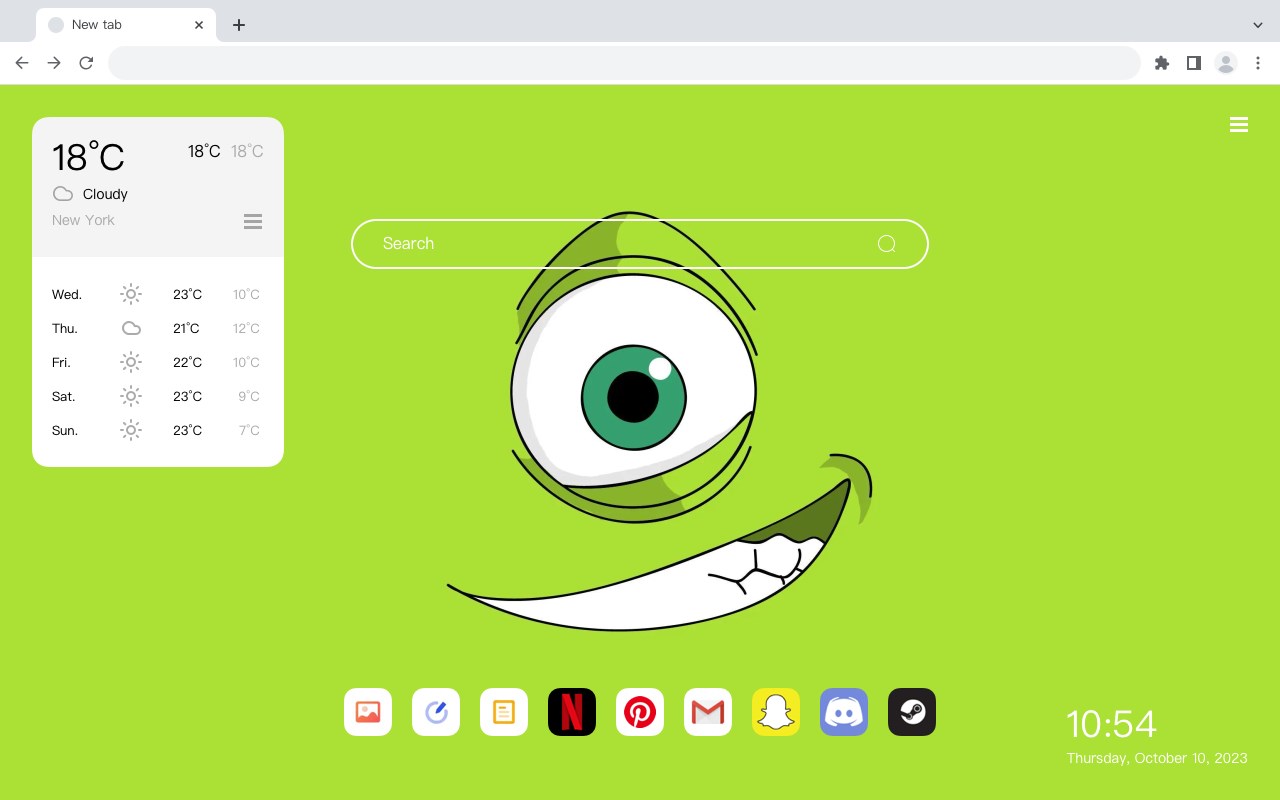Viewport: 1280px width, 800px height.
Task: Click the New York location text
Action: pyautogui.click(x=83, y=220)
